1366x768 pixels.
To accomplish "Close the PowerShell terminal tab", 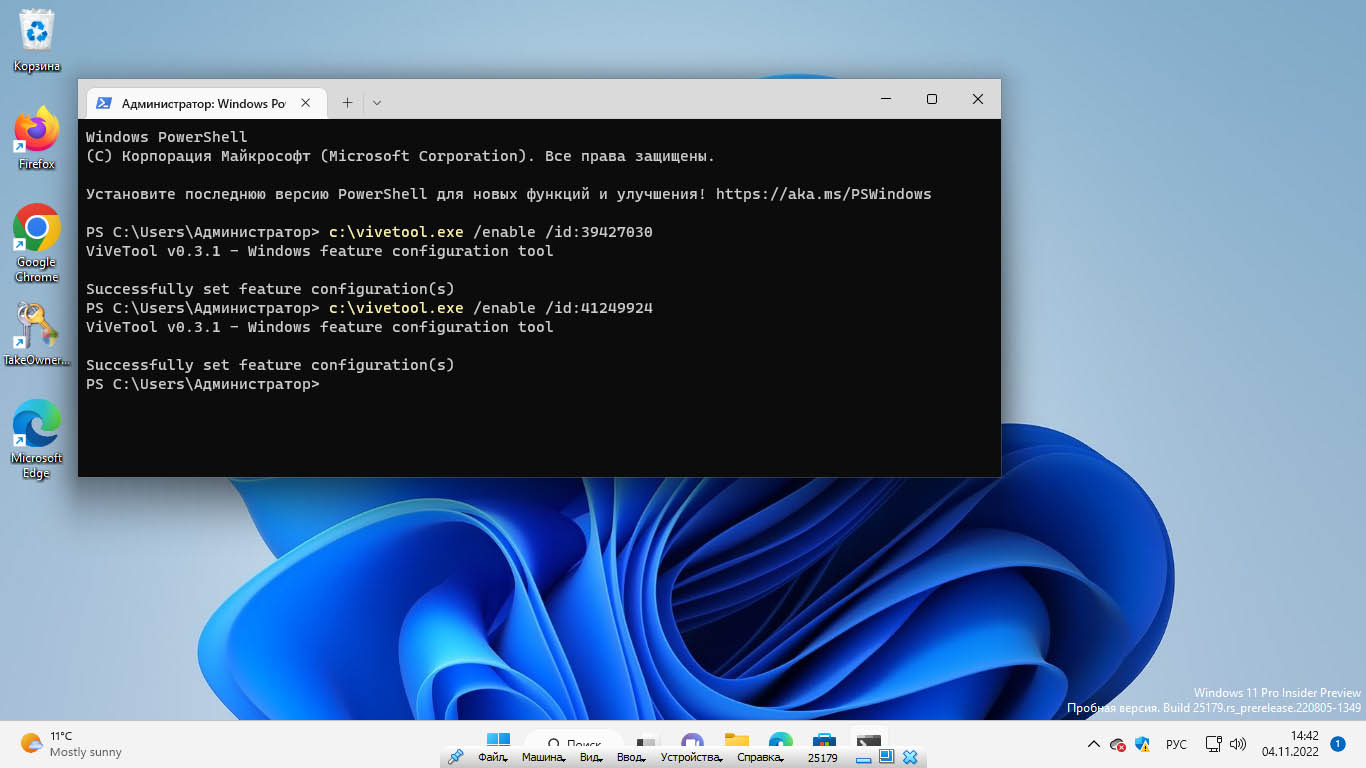I will click(306, 102).
